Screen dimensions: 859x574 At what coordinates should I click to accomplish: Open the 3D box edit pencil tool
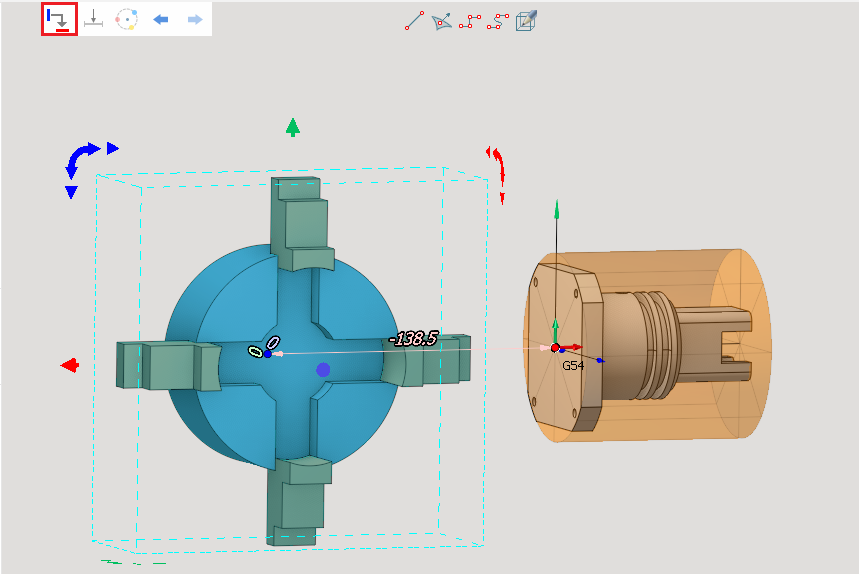pos(526,20)
